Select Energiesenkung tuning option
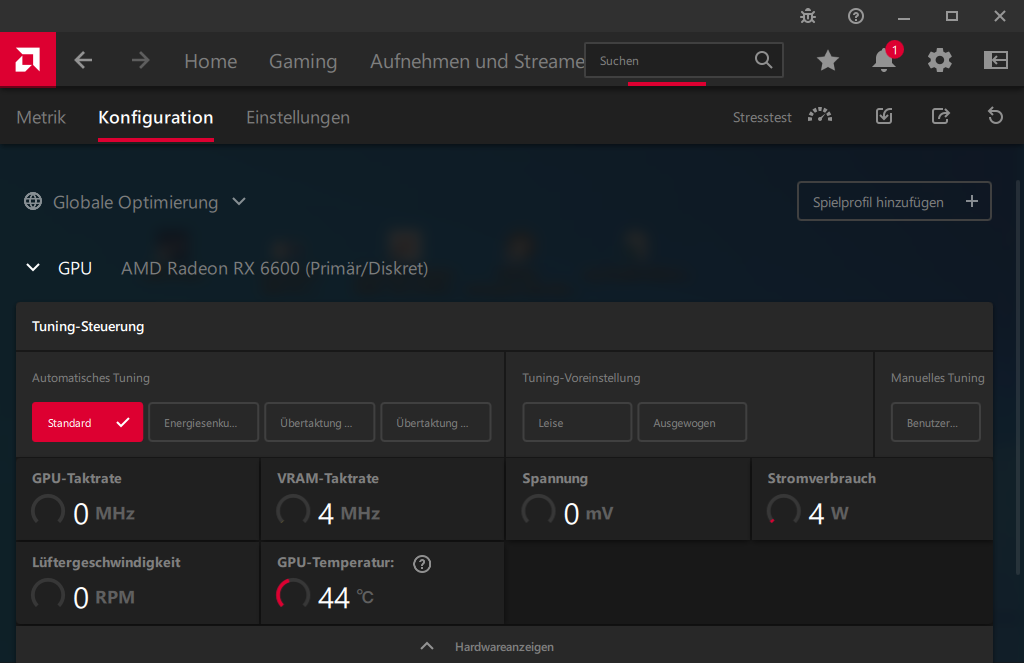This screenshot has width=1024, height=663. pyautogui.click(x=204, y=422)
